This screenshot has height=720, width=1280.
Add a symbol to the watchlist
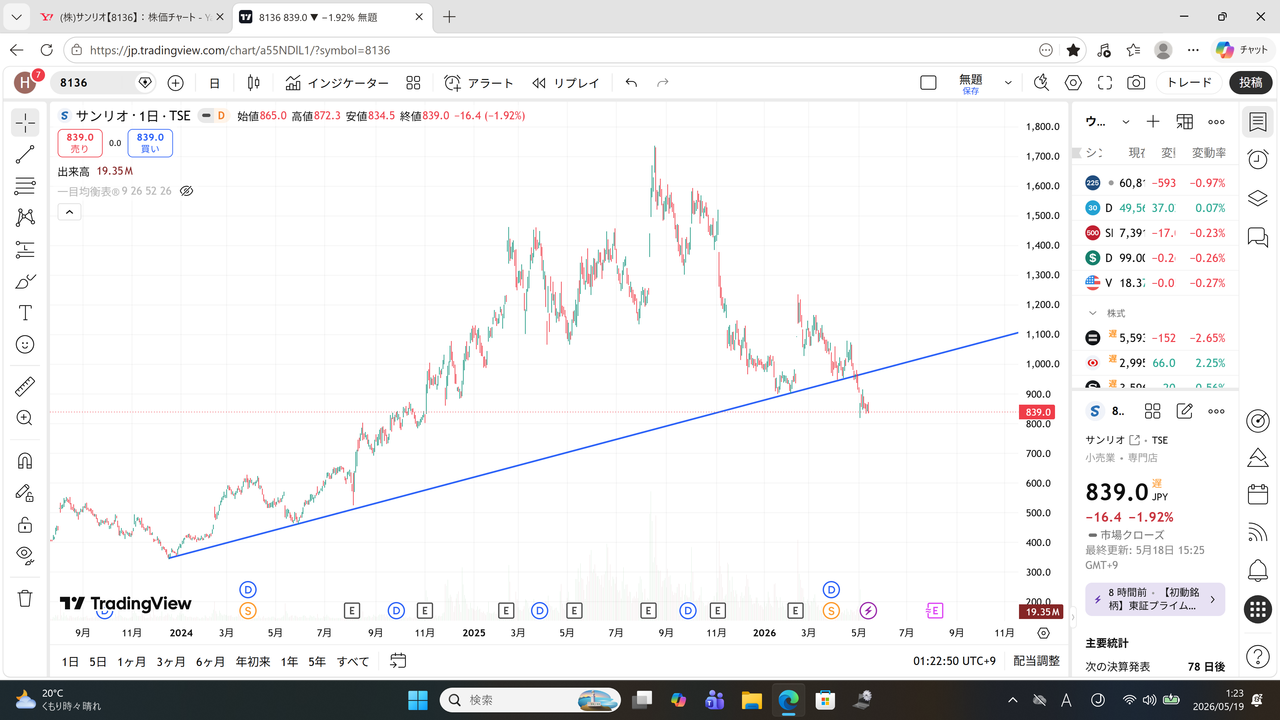click(x=1153, y=122)
